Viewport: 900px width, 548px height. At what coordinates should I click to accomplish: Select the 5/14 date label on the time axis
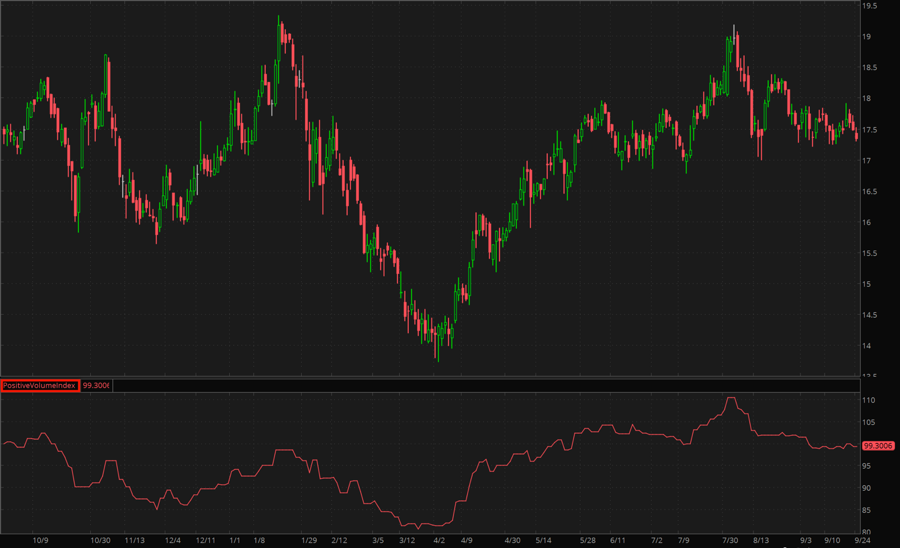tap(541, 540)
